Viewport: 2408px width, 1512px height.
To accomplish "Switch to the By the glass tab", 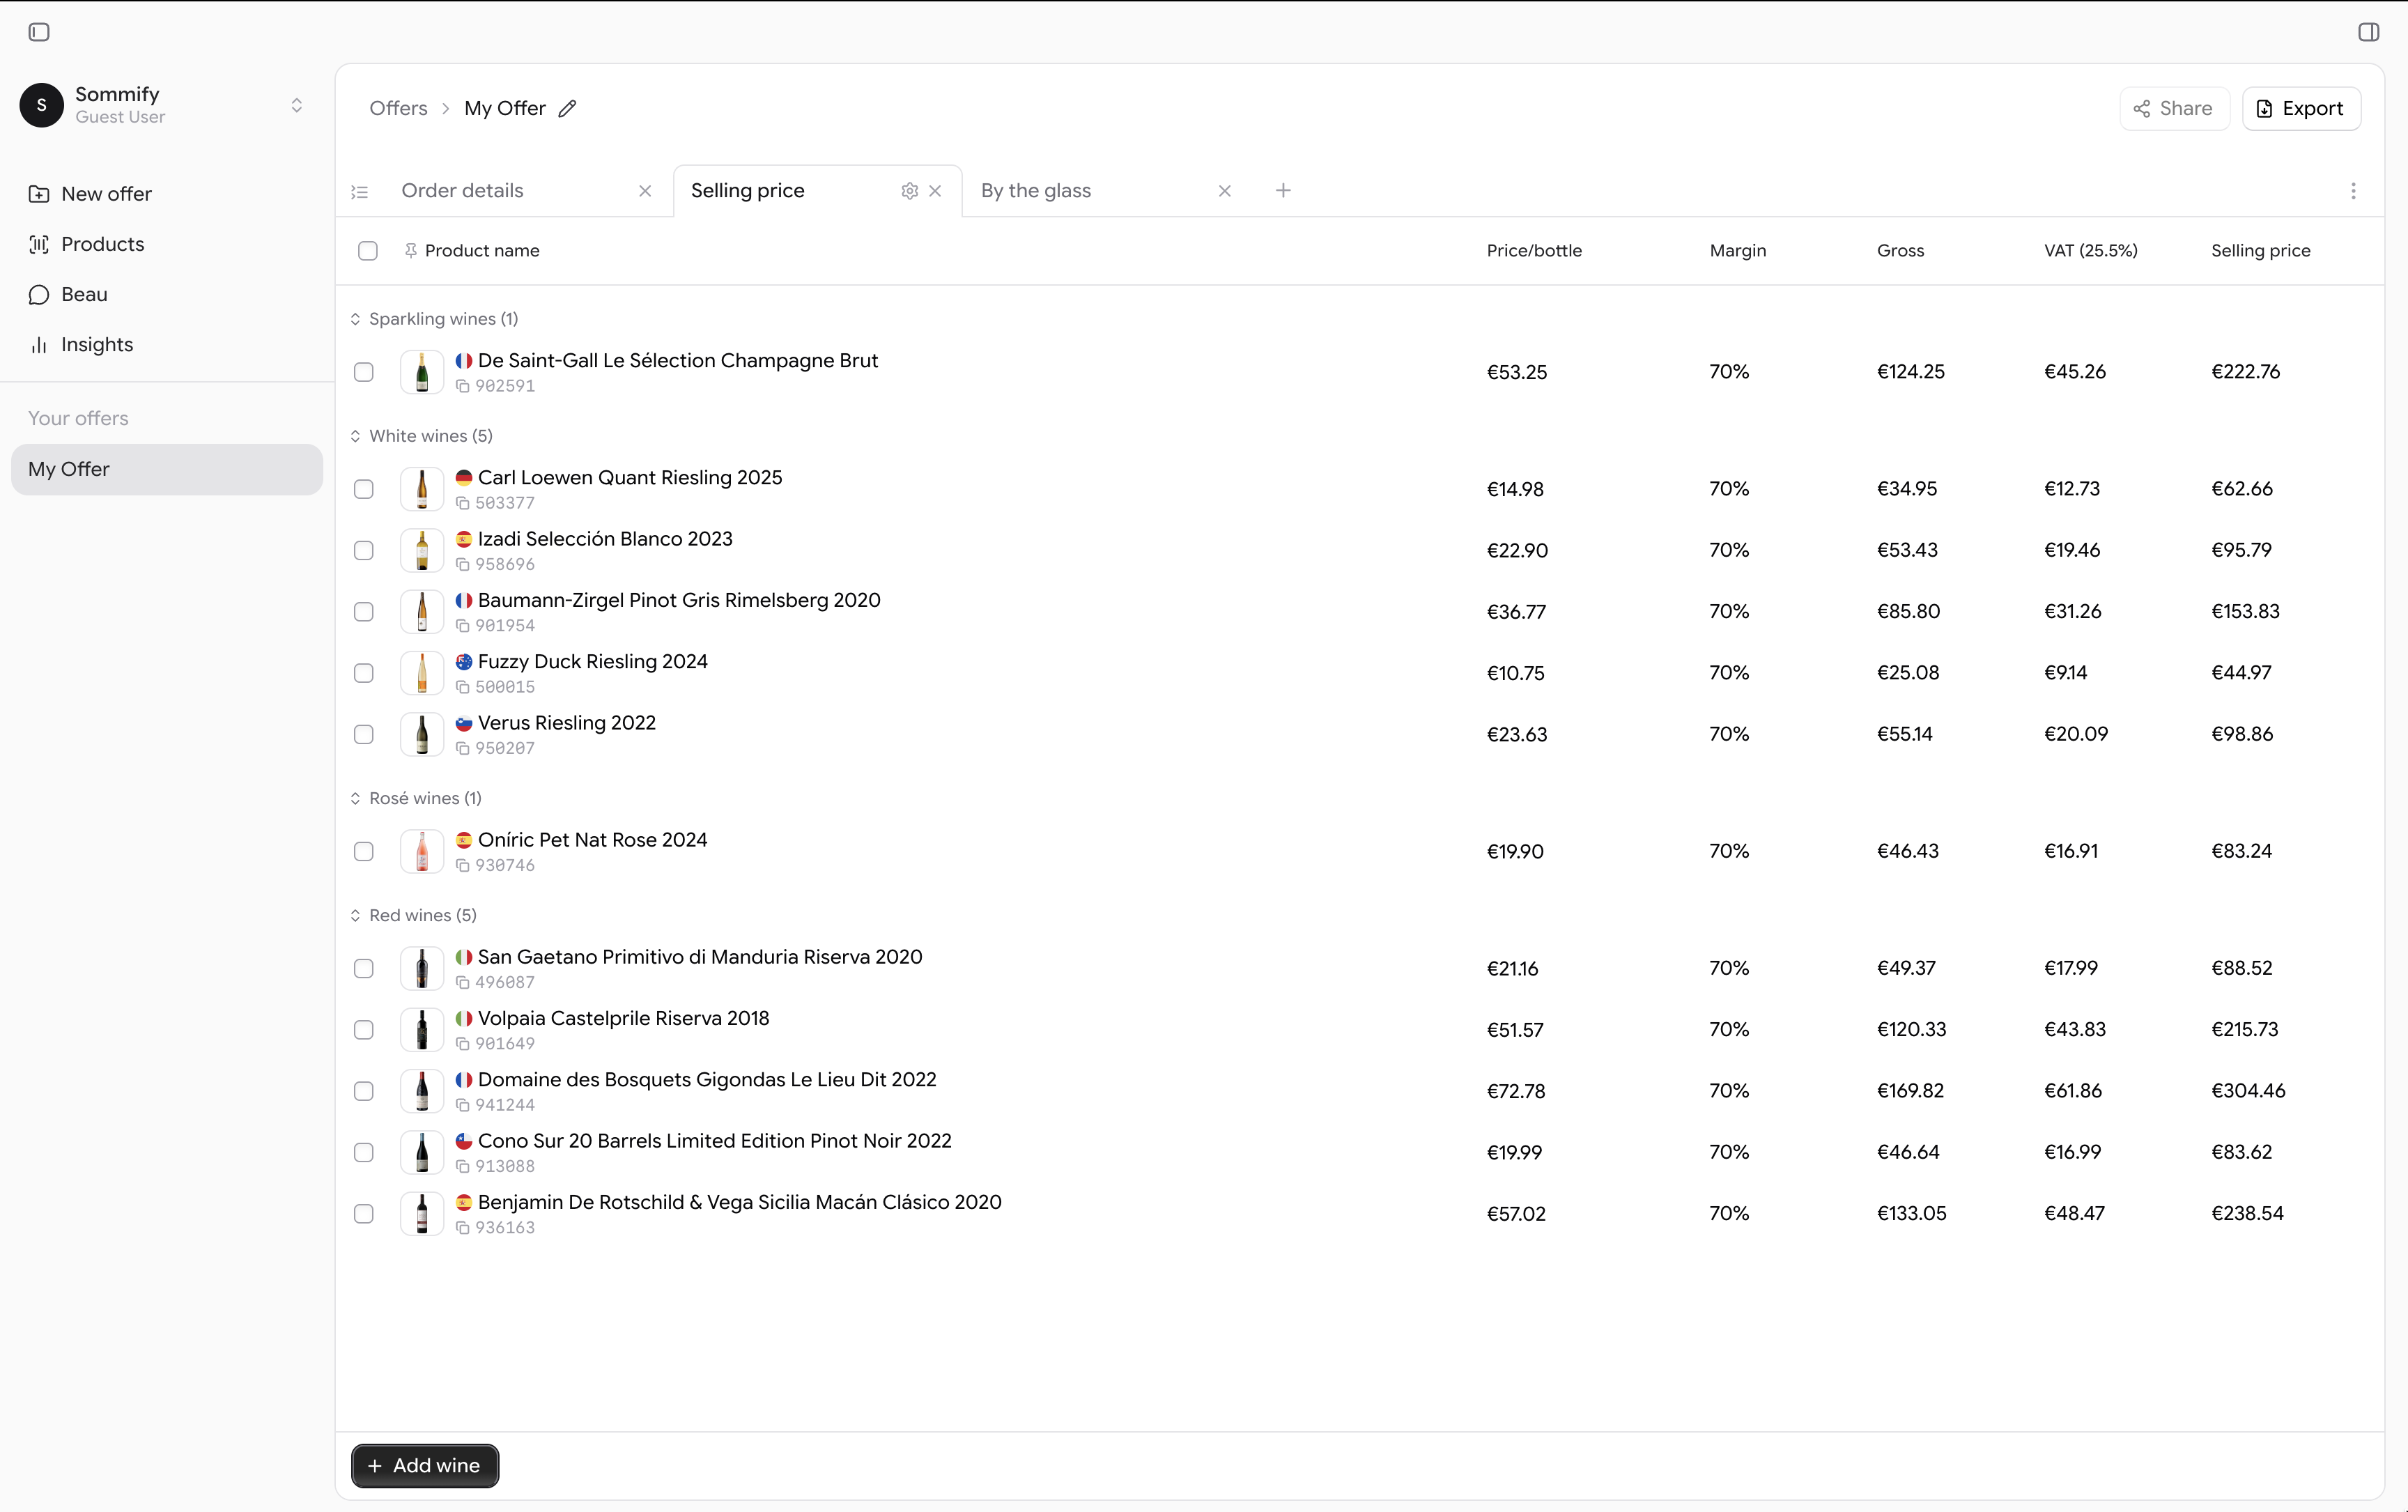I will 1036,191.
